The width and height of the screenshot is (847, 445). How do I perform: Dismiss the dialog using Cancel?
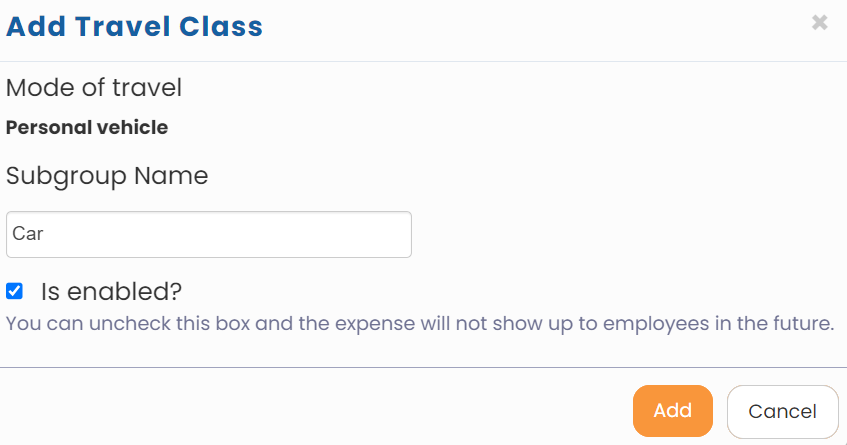click(782, 411)
